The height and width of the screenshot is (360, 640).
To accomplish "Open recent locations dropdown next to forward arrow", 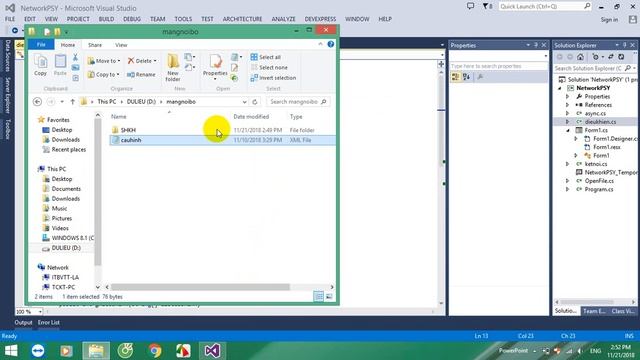I will (x=62, y=102).
